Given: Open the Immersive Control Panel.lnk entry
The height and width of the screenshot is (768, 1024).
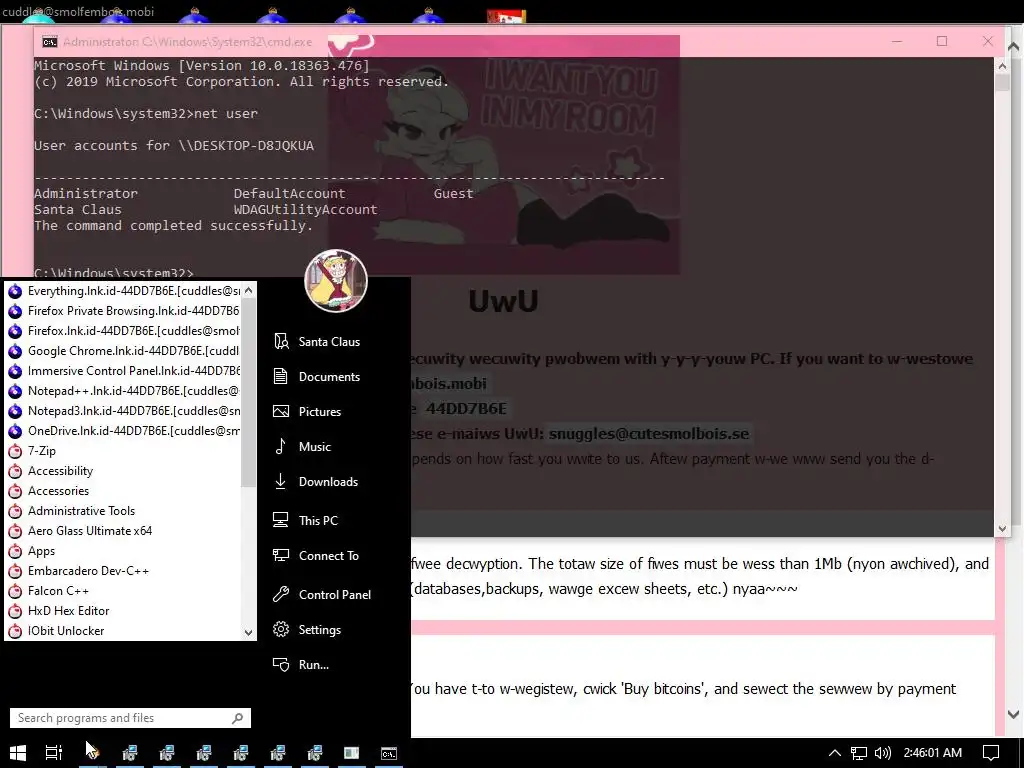Looking at the screenshot, I should click(124, 371).
